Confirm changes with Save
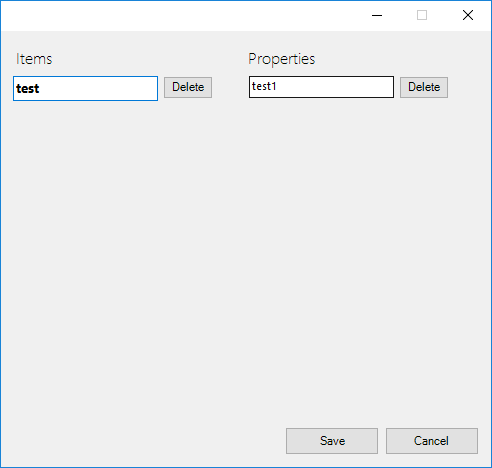492x468 pixels. 332,441
